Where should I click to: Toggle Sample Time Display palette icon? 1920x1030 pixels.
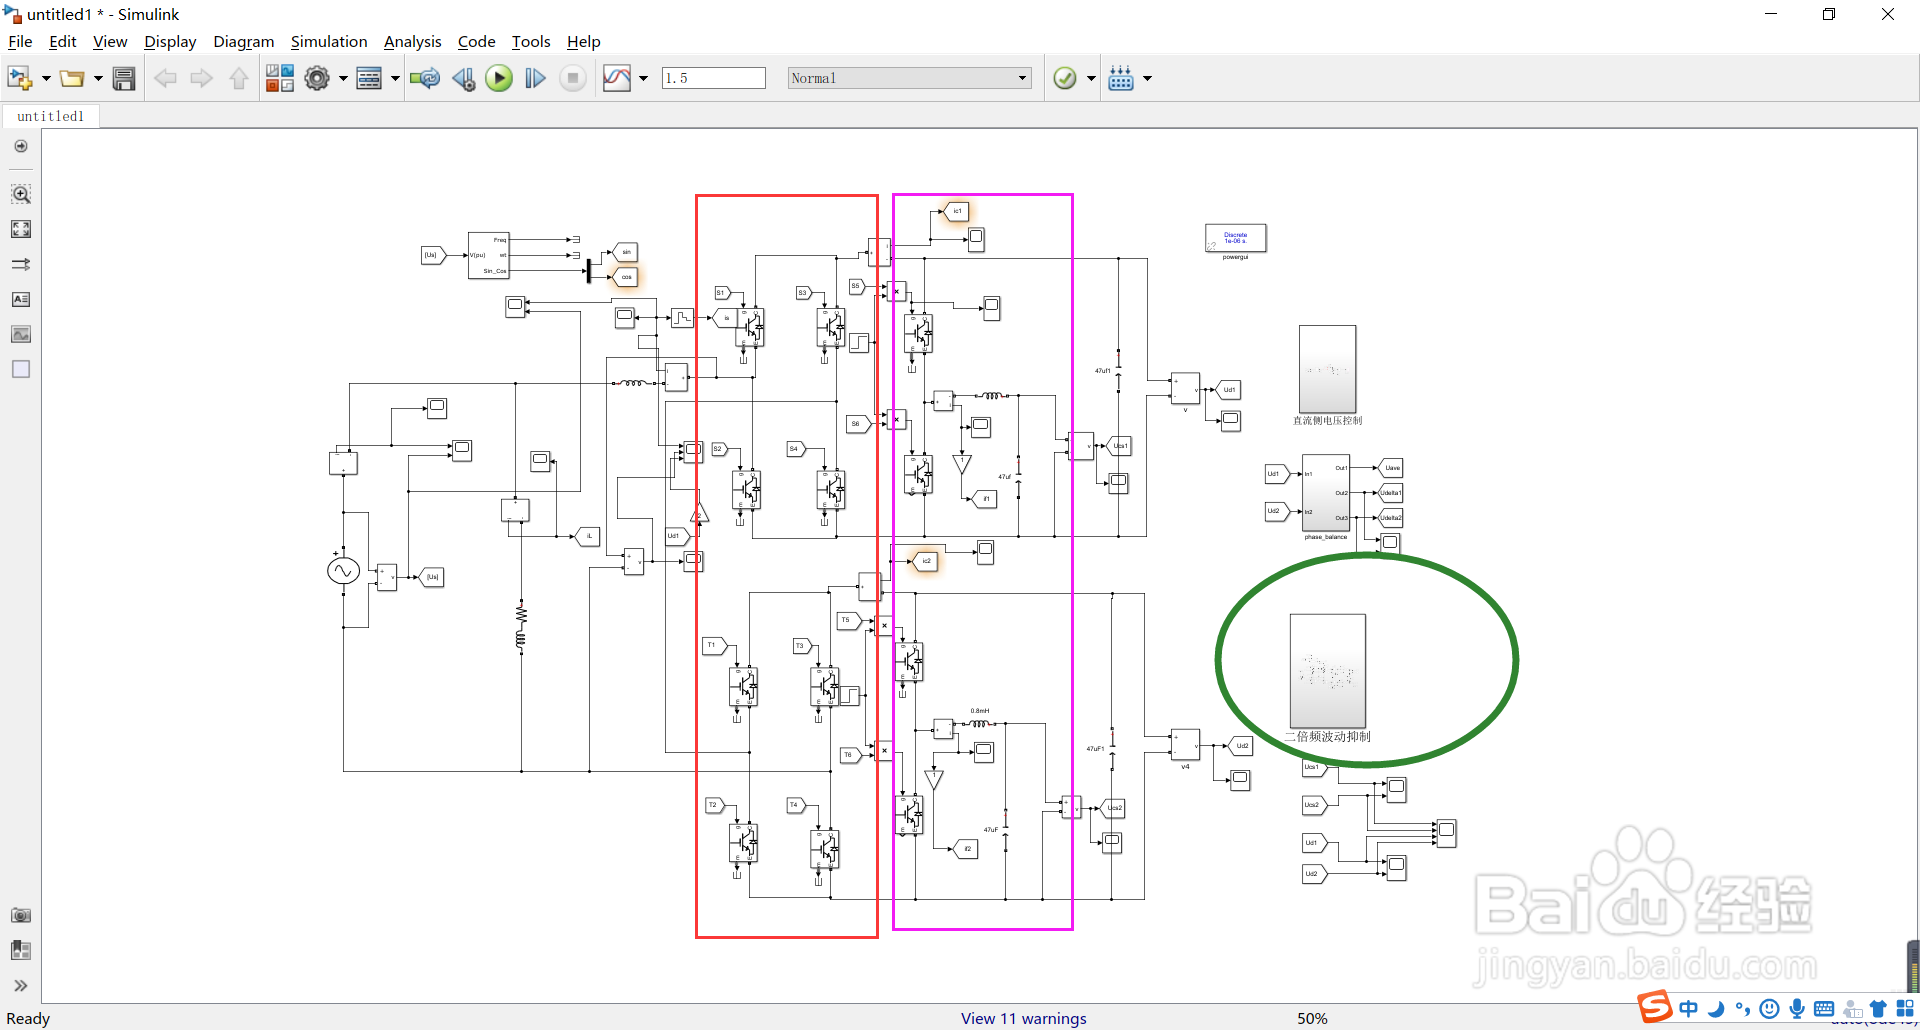point(21,264)
